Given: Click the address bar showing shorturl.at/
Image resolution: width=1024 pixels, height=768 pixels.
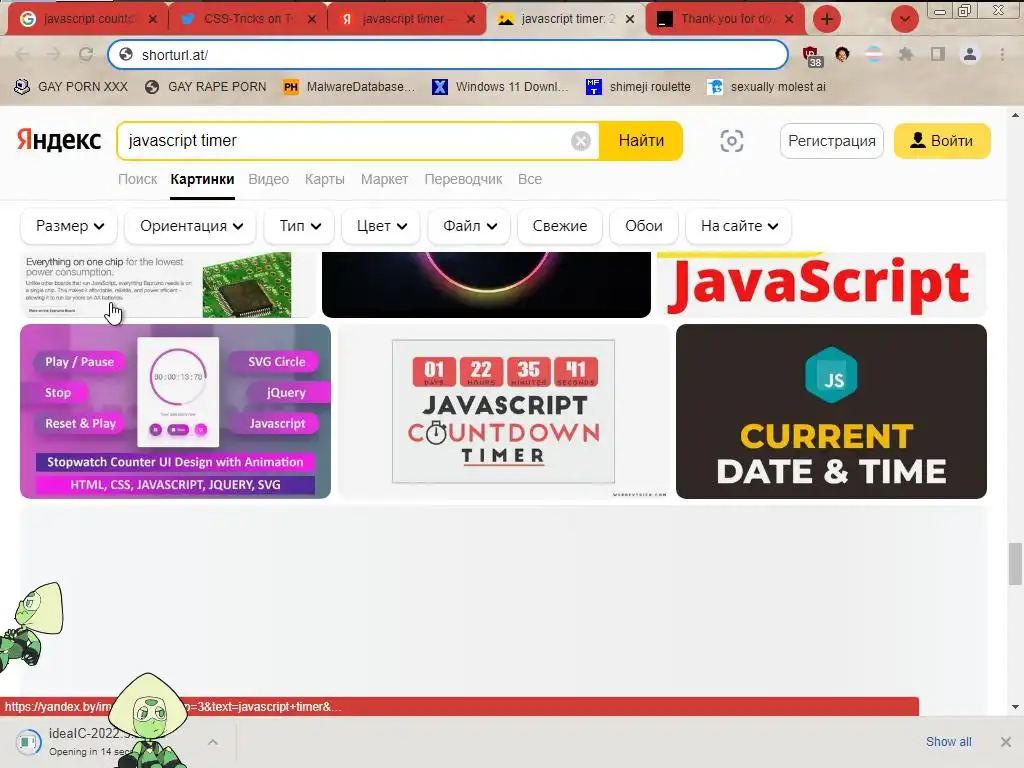Looking at the screenshot, I should (448, 55).
